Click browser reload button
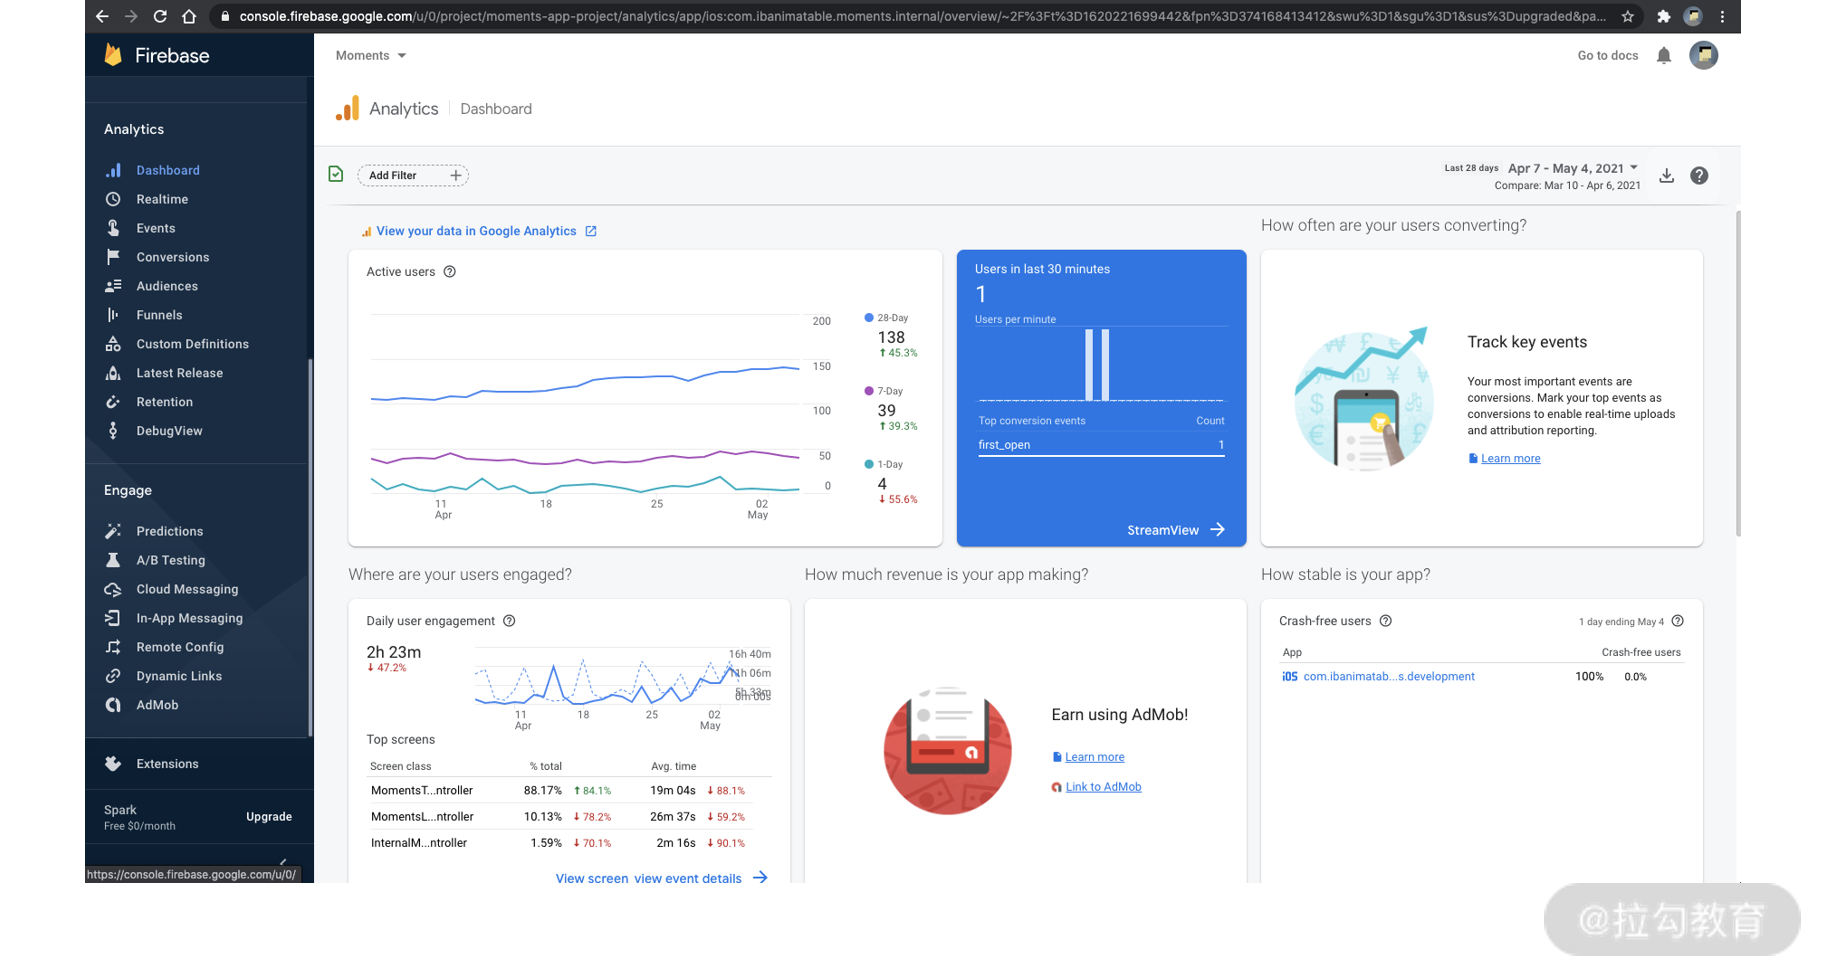Screen dimensions: 1825x980 point(160,16)
